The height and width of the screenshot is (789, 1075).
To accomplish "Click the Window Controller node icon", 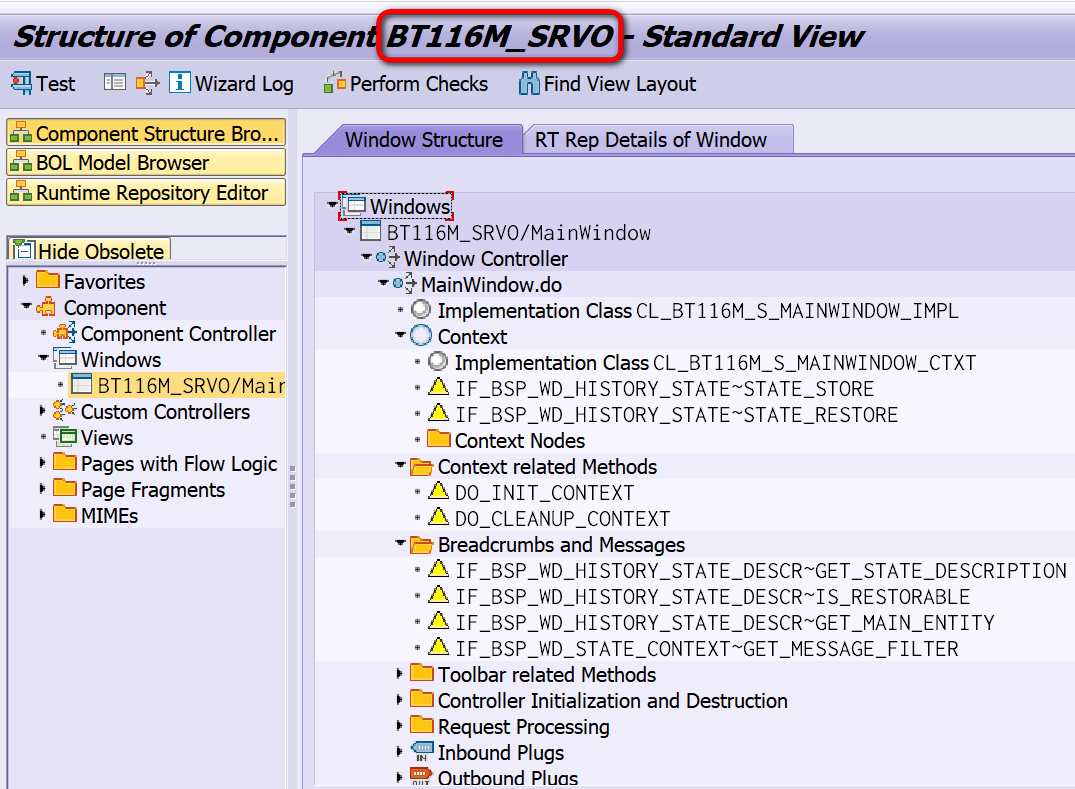I will [x=387, y=258].
